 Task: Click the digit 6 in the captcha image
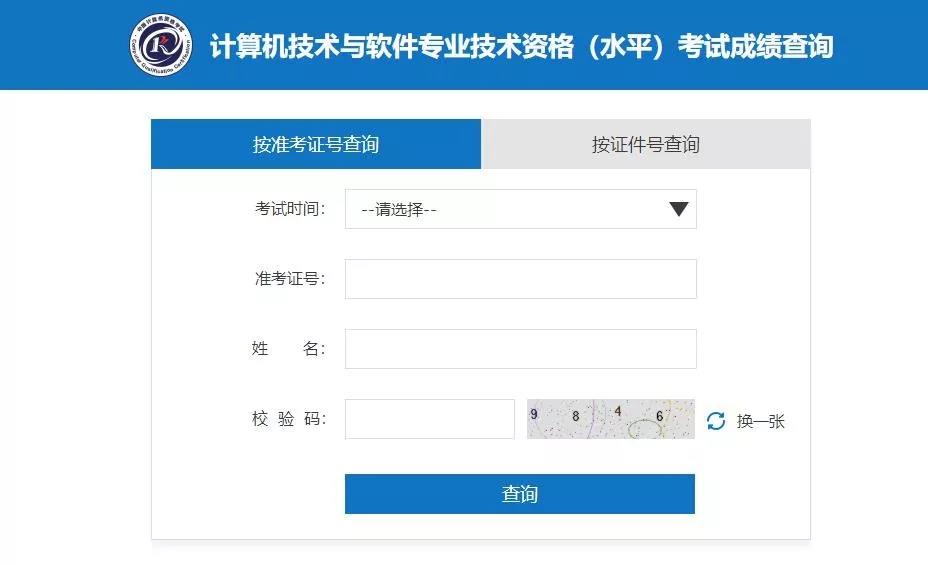pyautogui.click(x=659, y=416)
